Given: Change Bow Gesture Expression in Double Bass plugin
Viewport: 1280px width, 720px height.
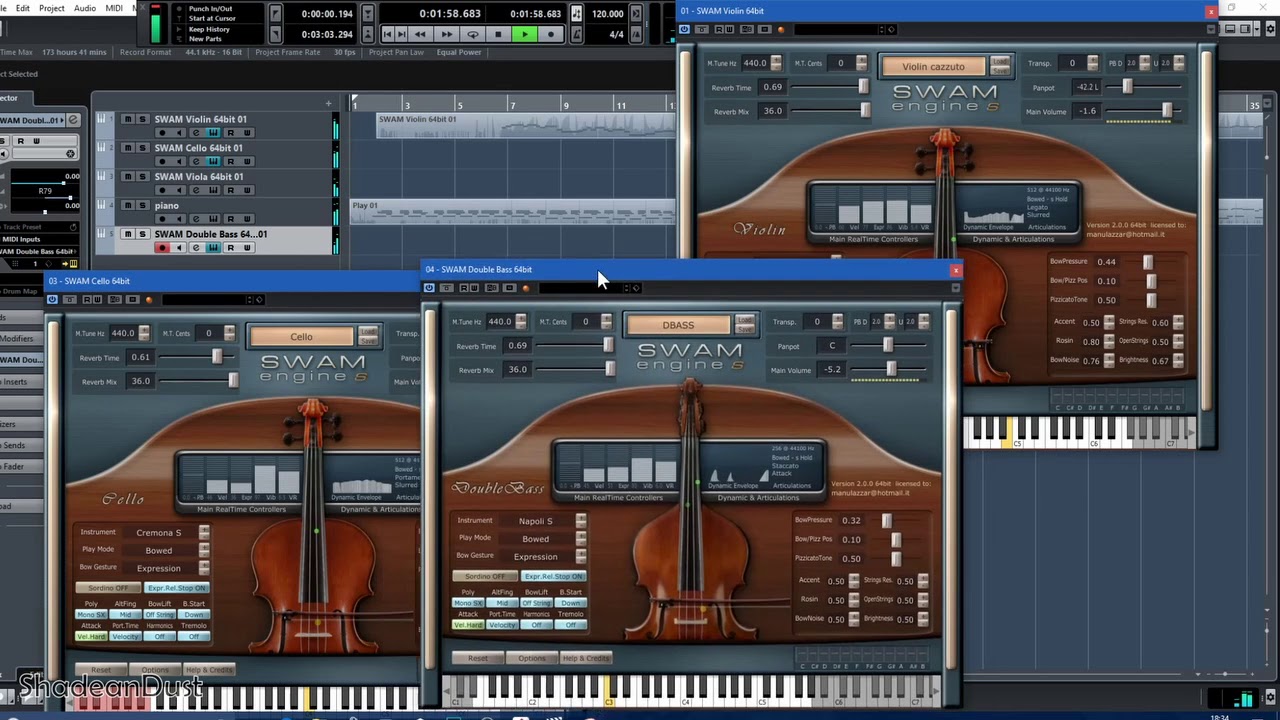Looking at the screenshot, I should point(535,557).
